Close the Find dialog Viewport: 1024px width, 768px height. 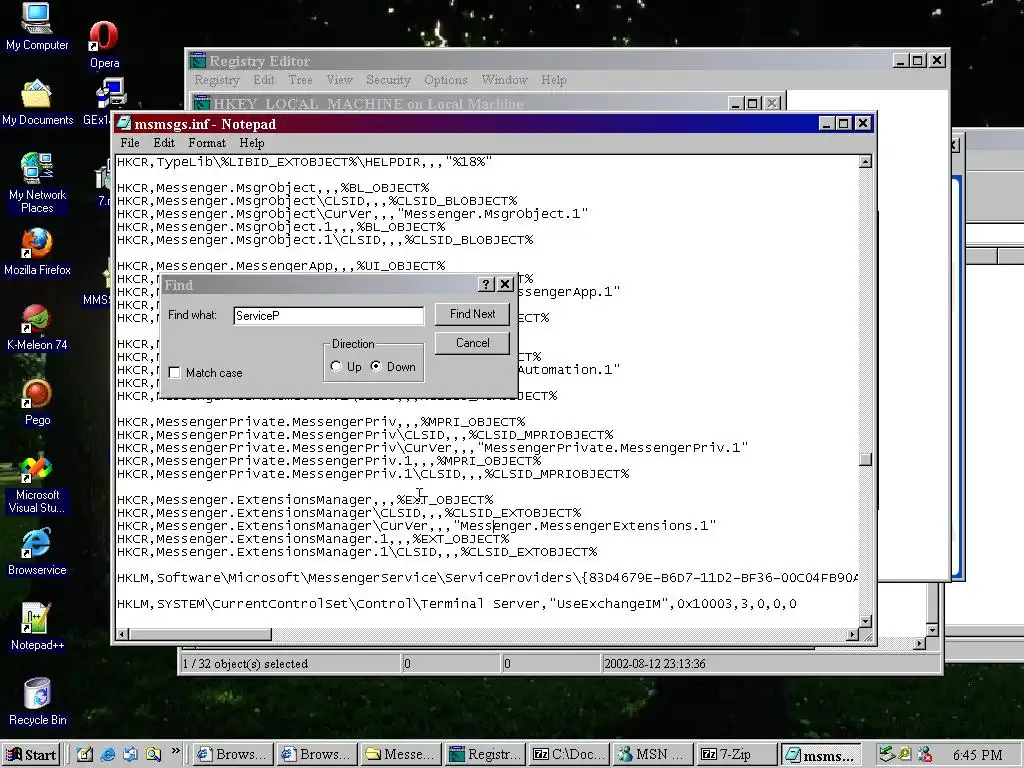pos(505,284)
